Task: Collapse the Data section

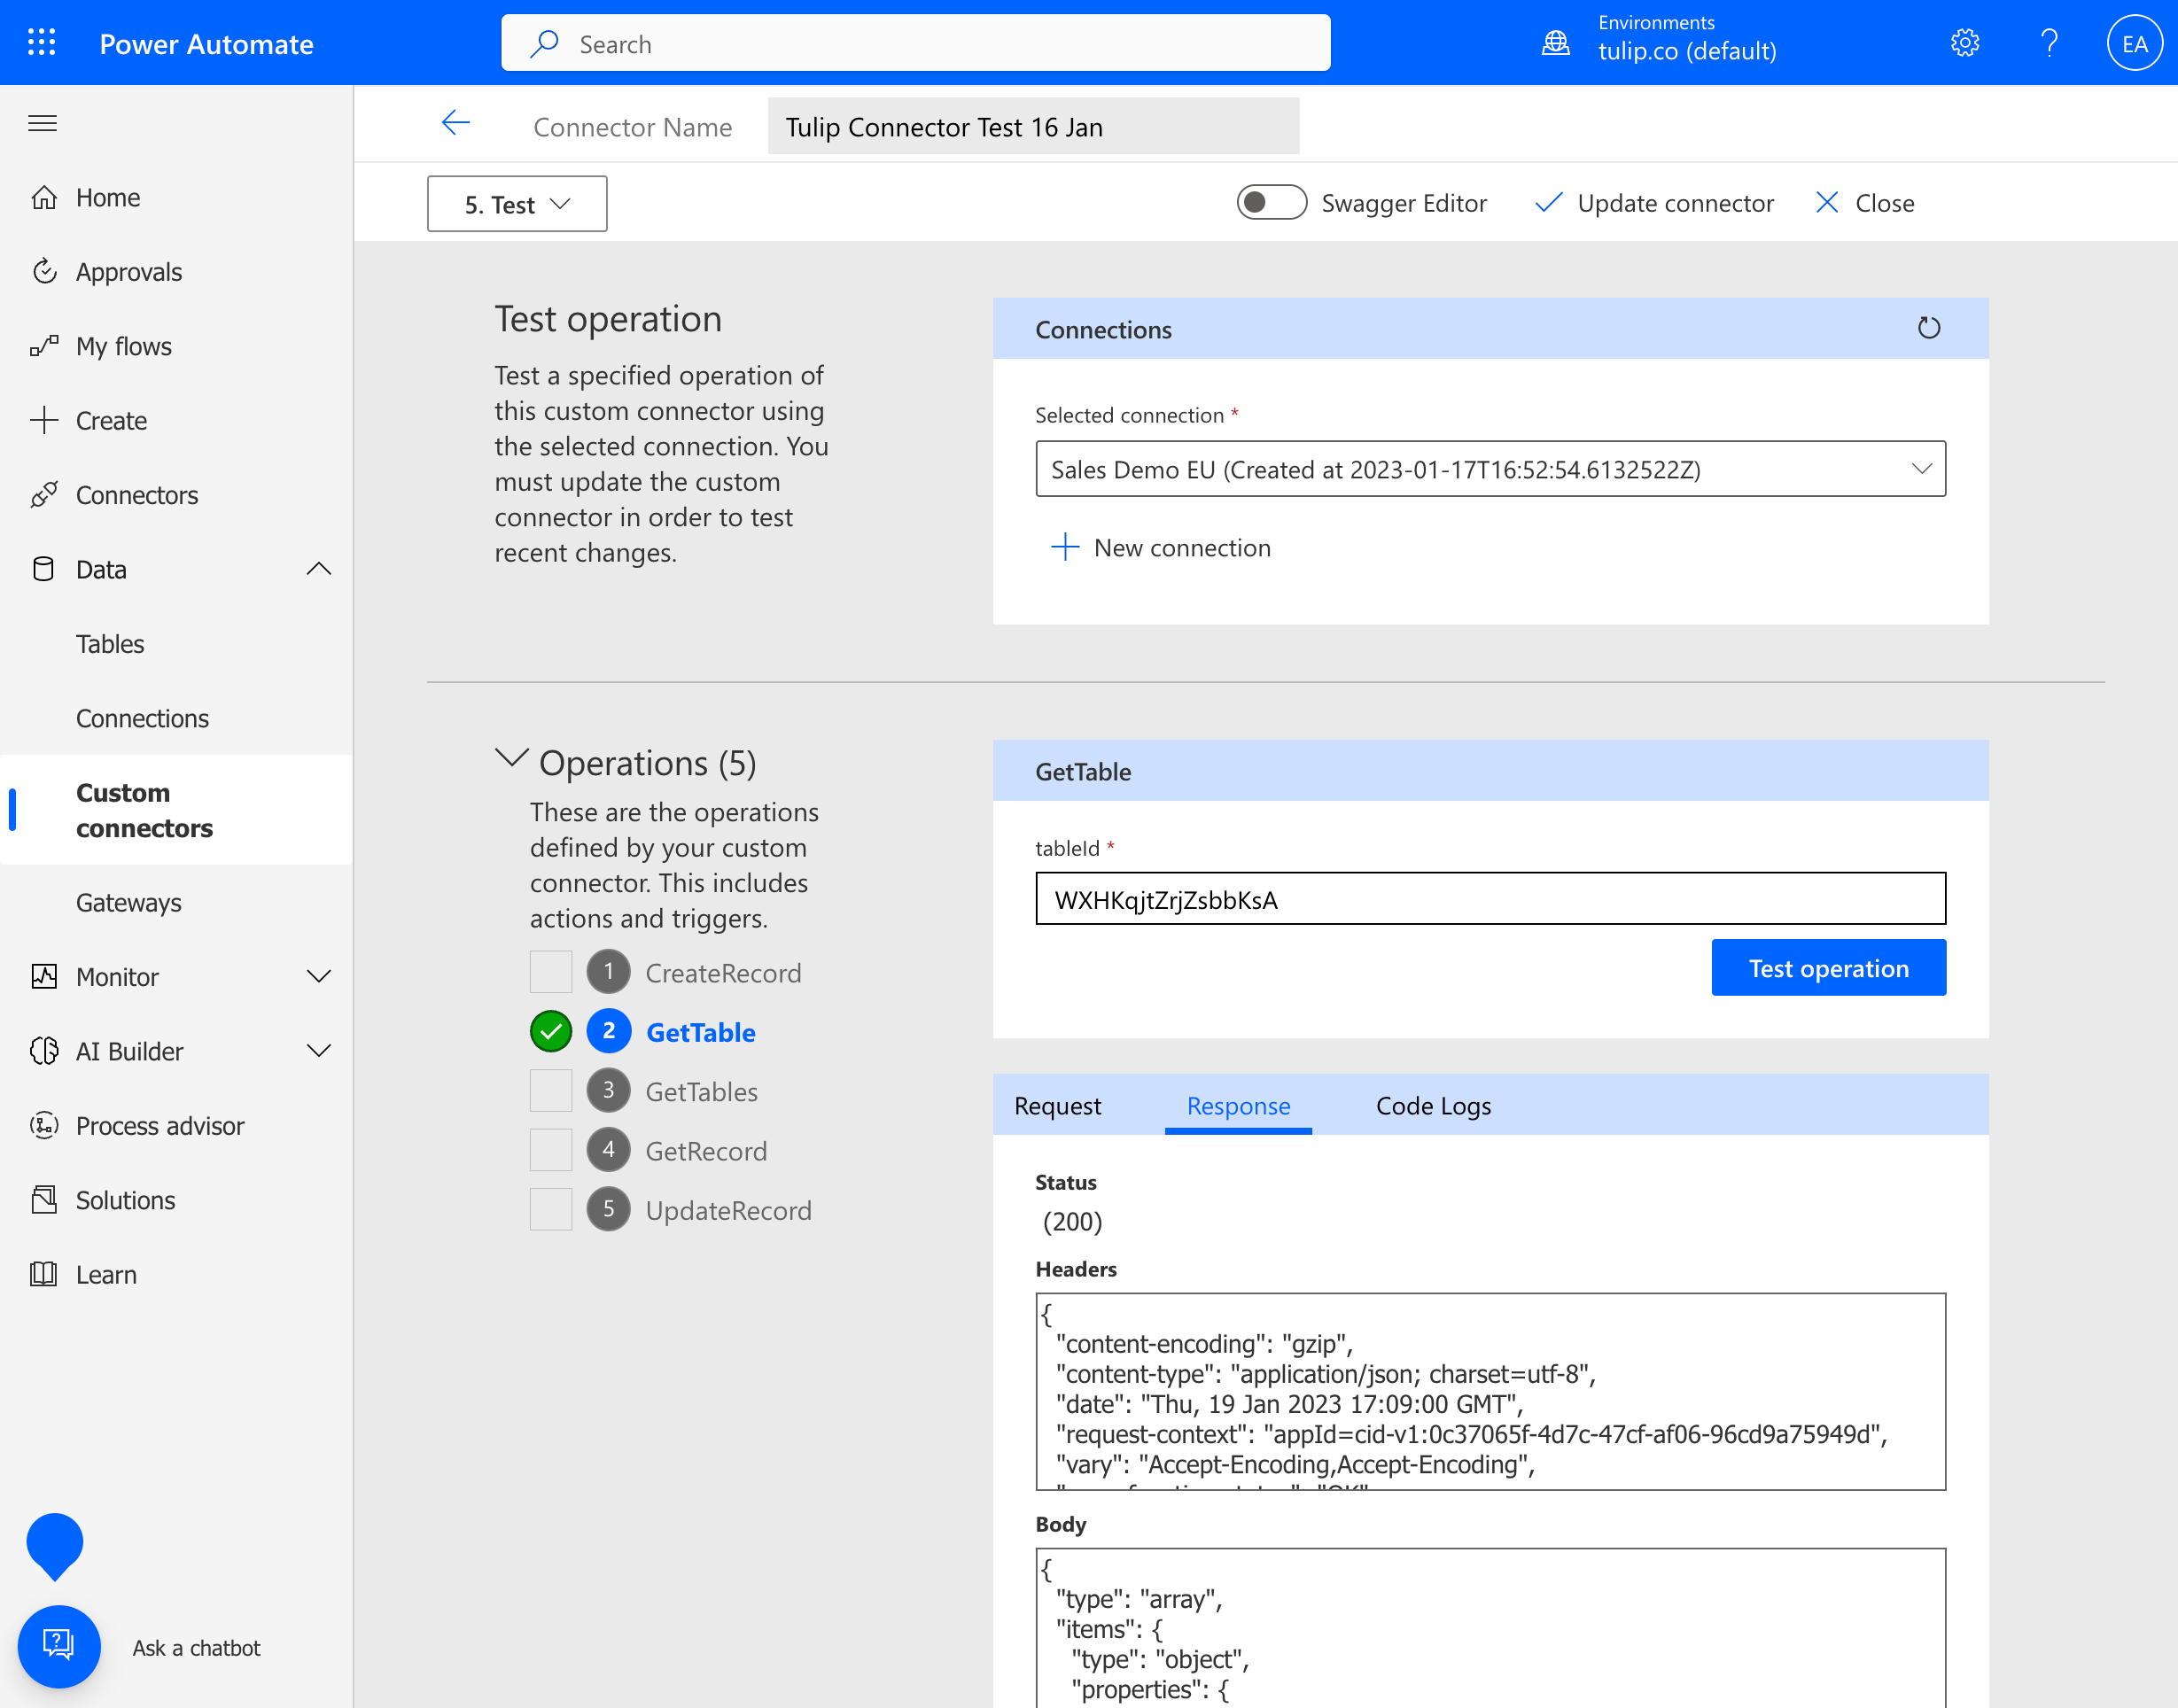Action: [x=318, y=568]
